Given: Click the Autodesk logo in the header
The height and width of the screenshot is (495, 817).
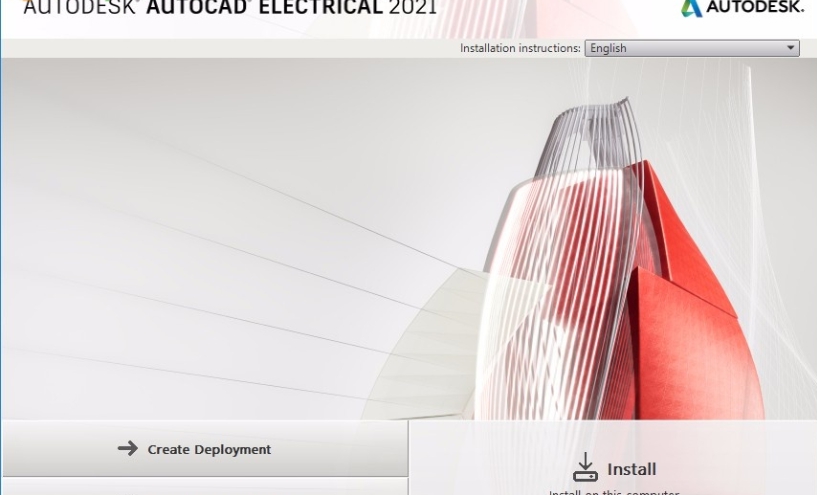Looking at the screenshot, I should [x=742, y=7].
